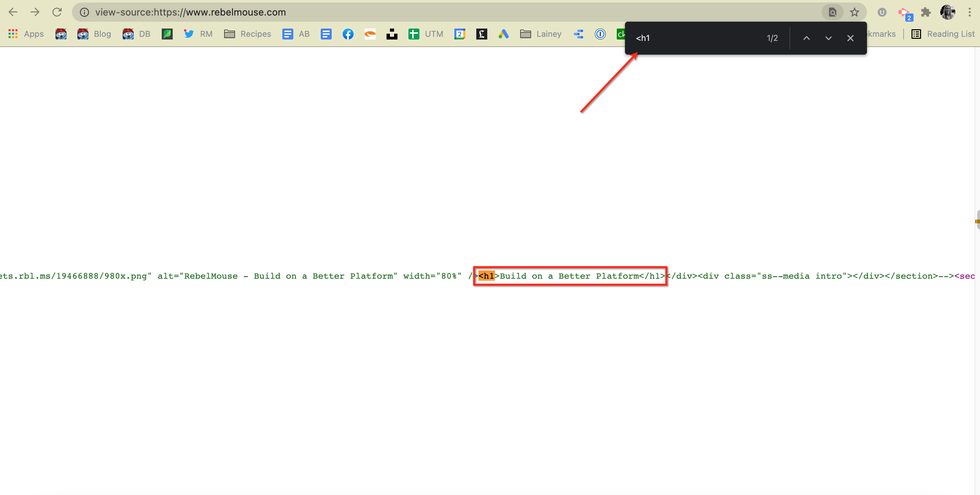Open the gray circular extension icon
The height and width of the screenshot is (495, 980).
click(882, 12)
